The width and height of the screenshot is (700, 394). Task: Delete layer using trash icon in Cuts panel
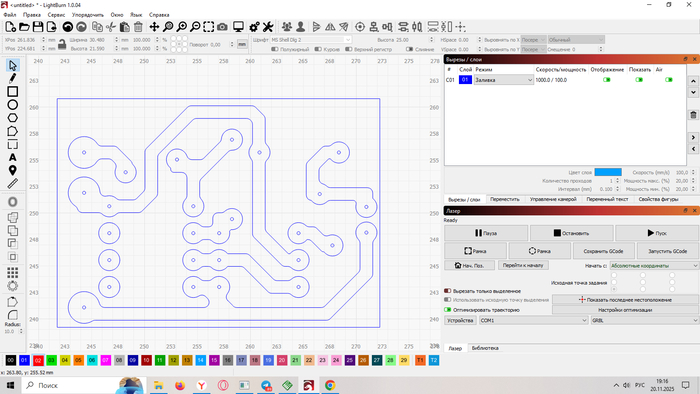pos(693,115)
